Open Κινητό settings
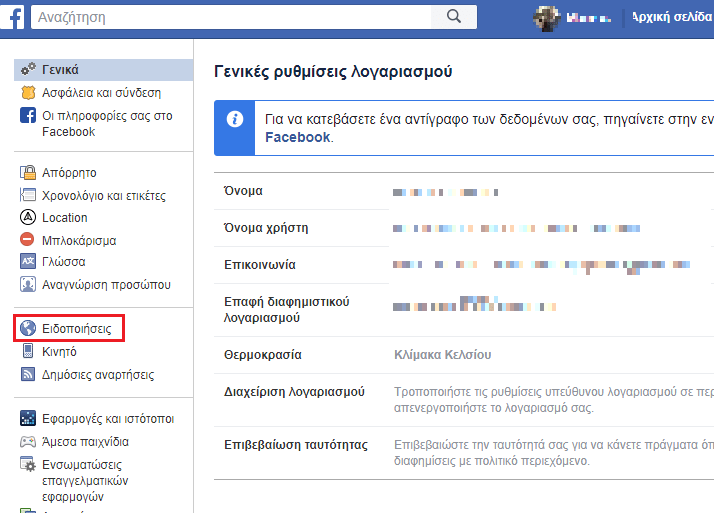The width and height of the screenshot is (714, 513). tap(59, 352)
